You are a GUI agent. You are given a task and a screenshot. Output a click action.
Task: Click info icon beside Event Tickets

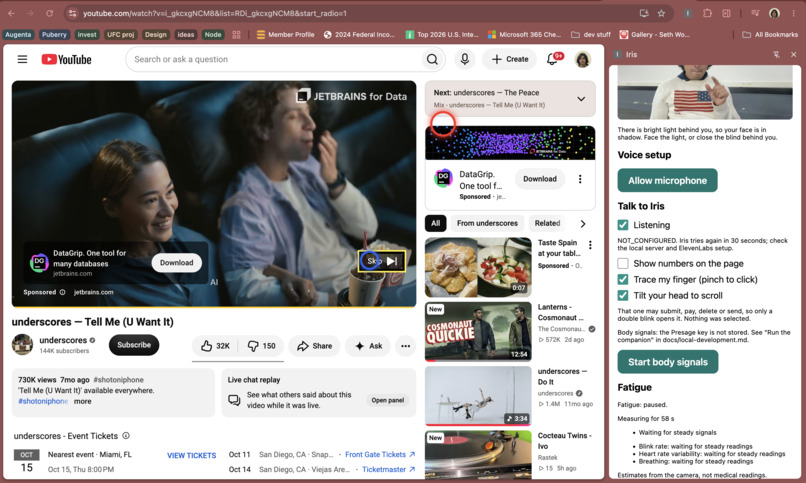point(126,436)
